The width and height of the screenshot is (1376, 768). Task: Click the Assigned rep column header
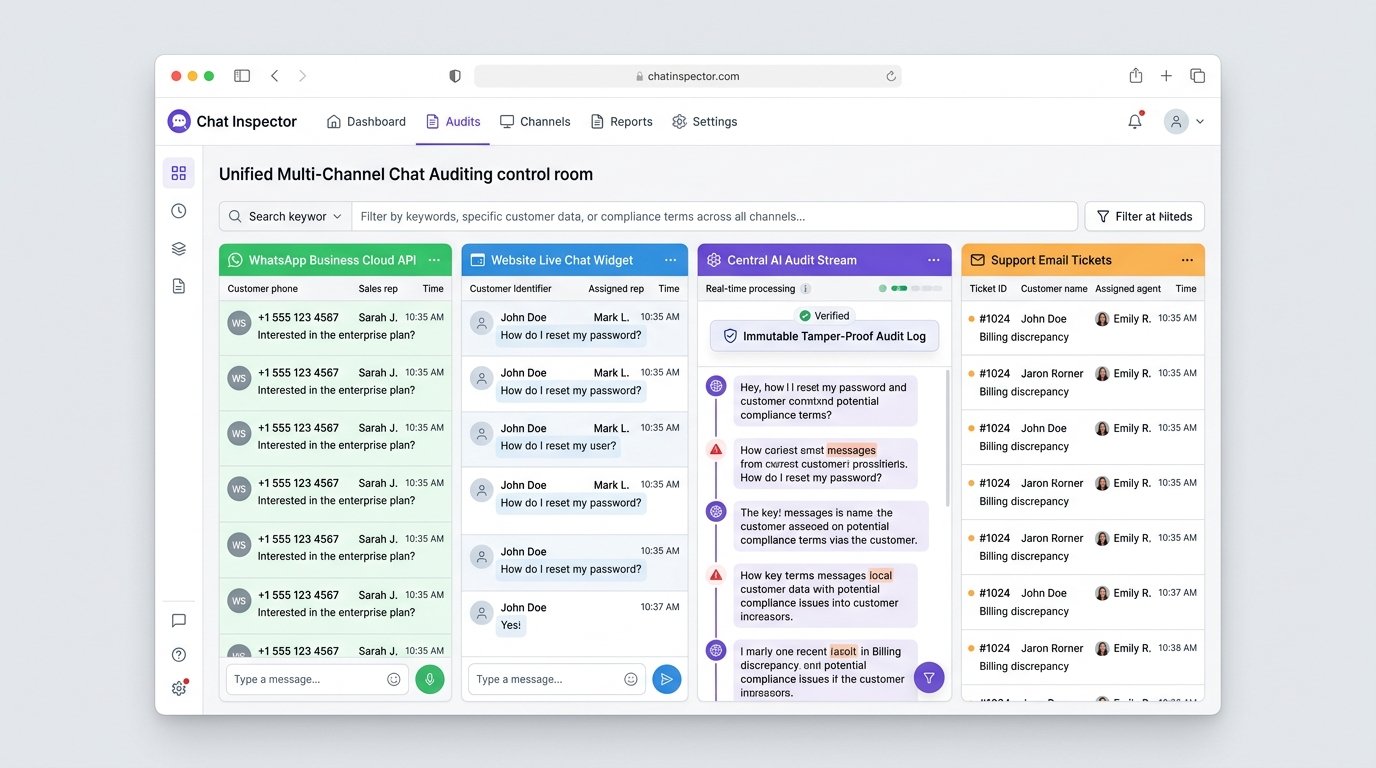tap(616, 289)
